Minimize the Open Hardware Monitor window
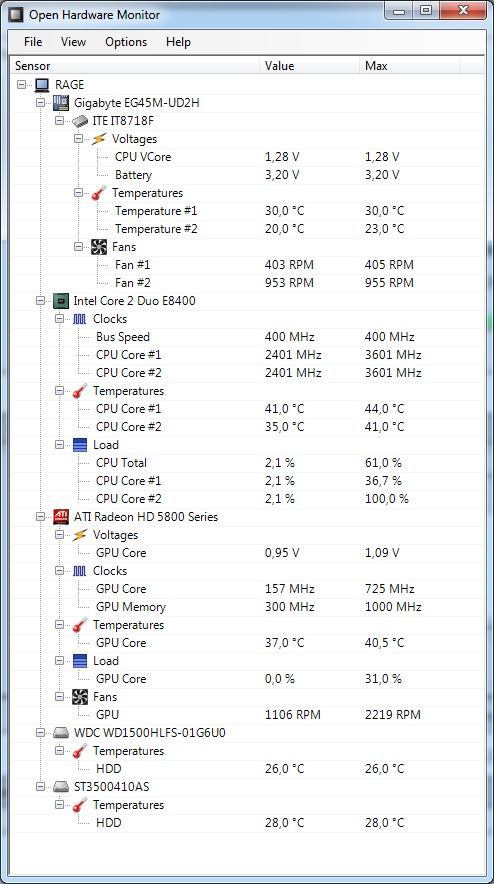Image resolution: width=494 pixels, height=884 pixels. pyautogui.click(x=400, y=10)
